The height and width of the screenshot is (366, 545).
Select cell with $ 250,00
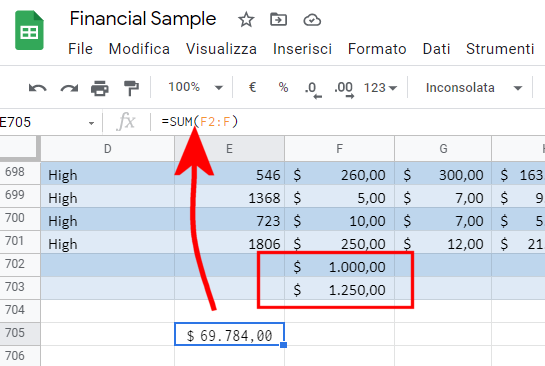point(340,242)
